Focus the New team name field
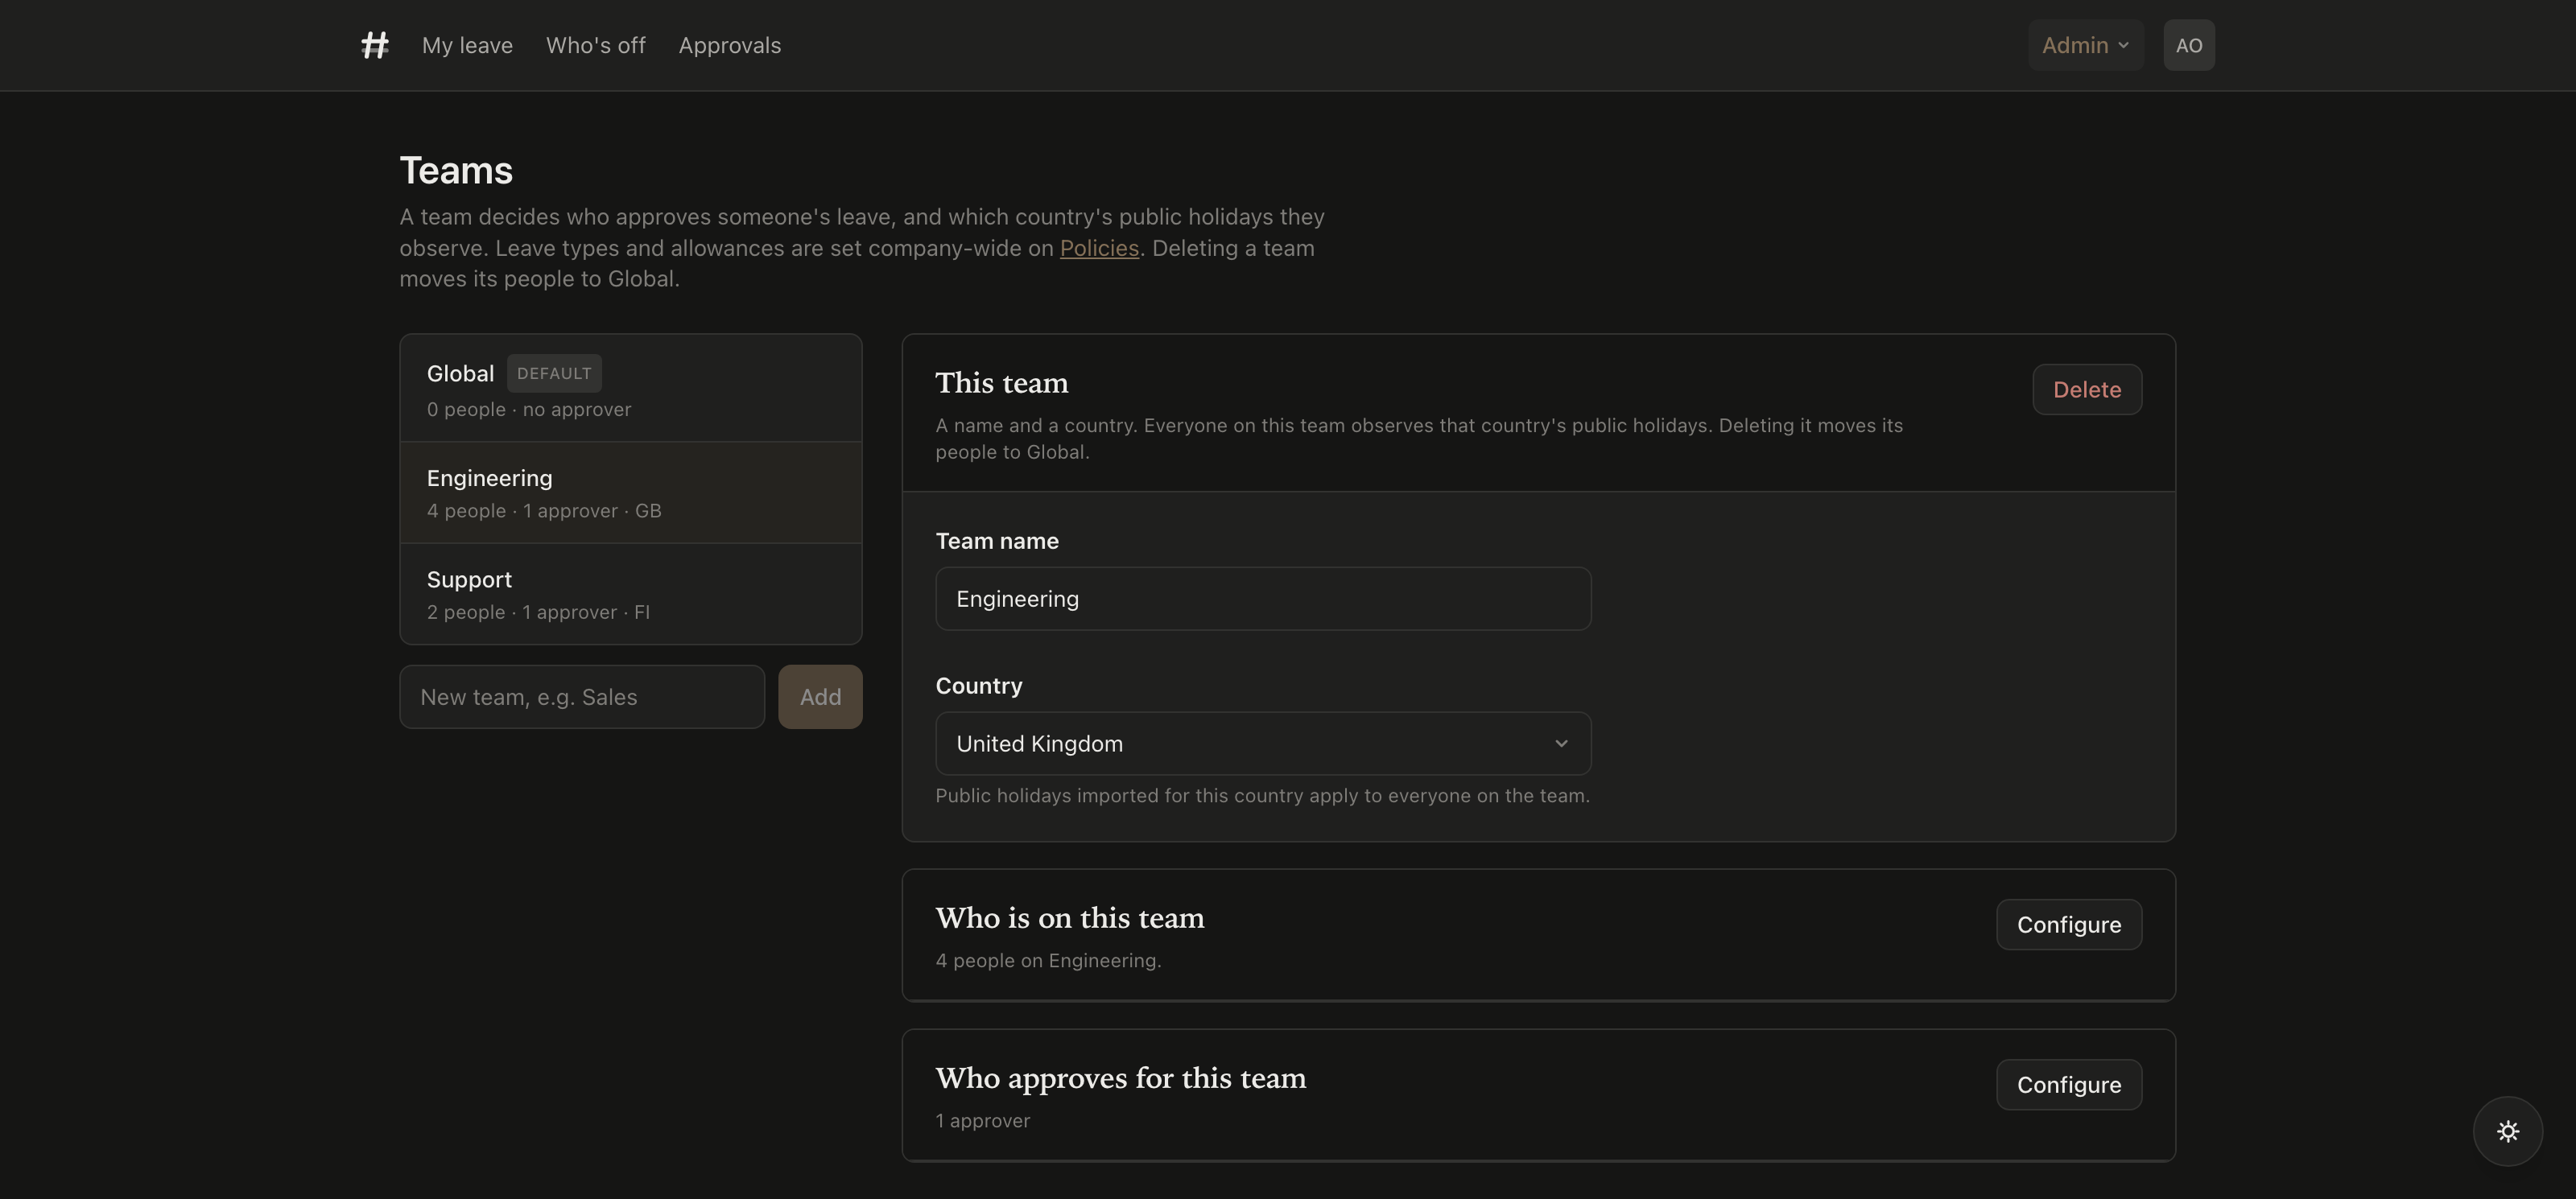The height and width of the screenshot is (1199, 2576). coord(582,697)
